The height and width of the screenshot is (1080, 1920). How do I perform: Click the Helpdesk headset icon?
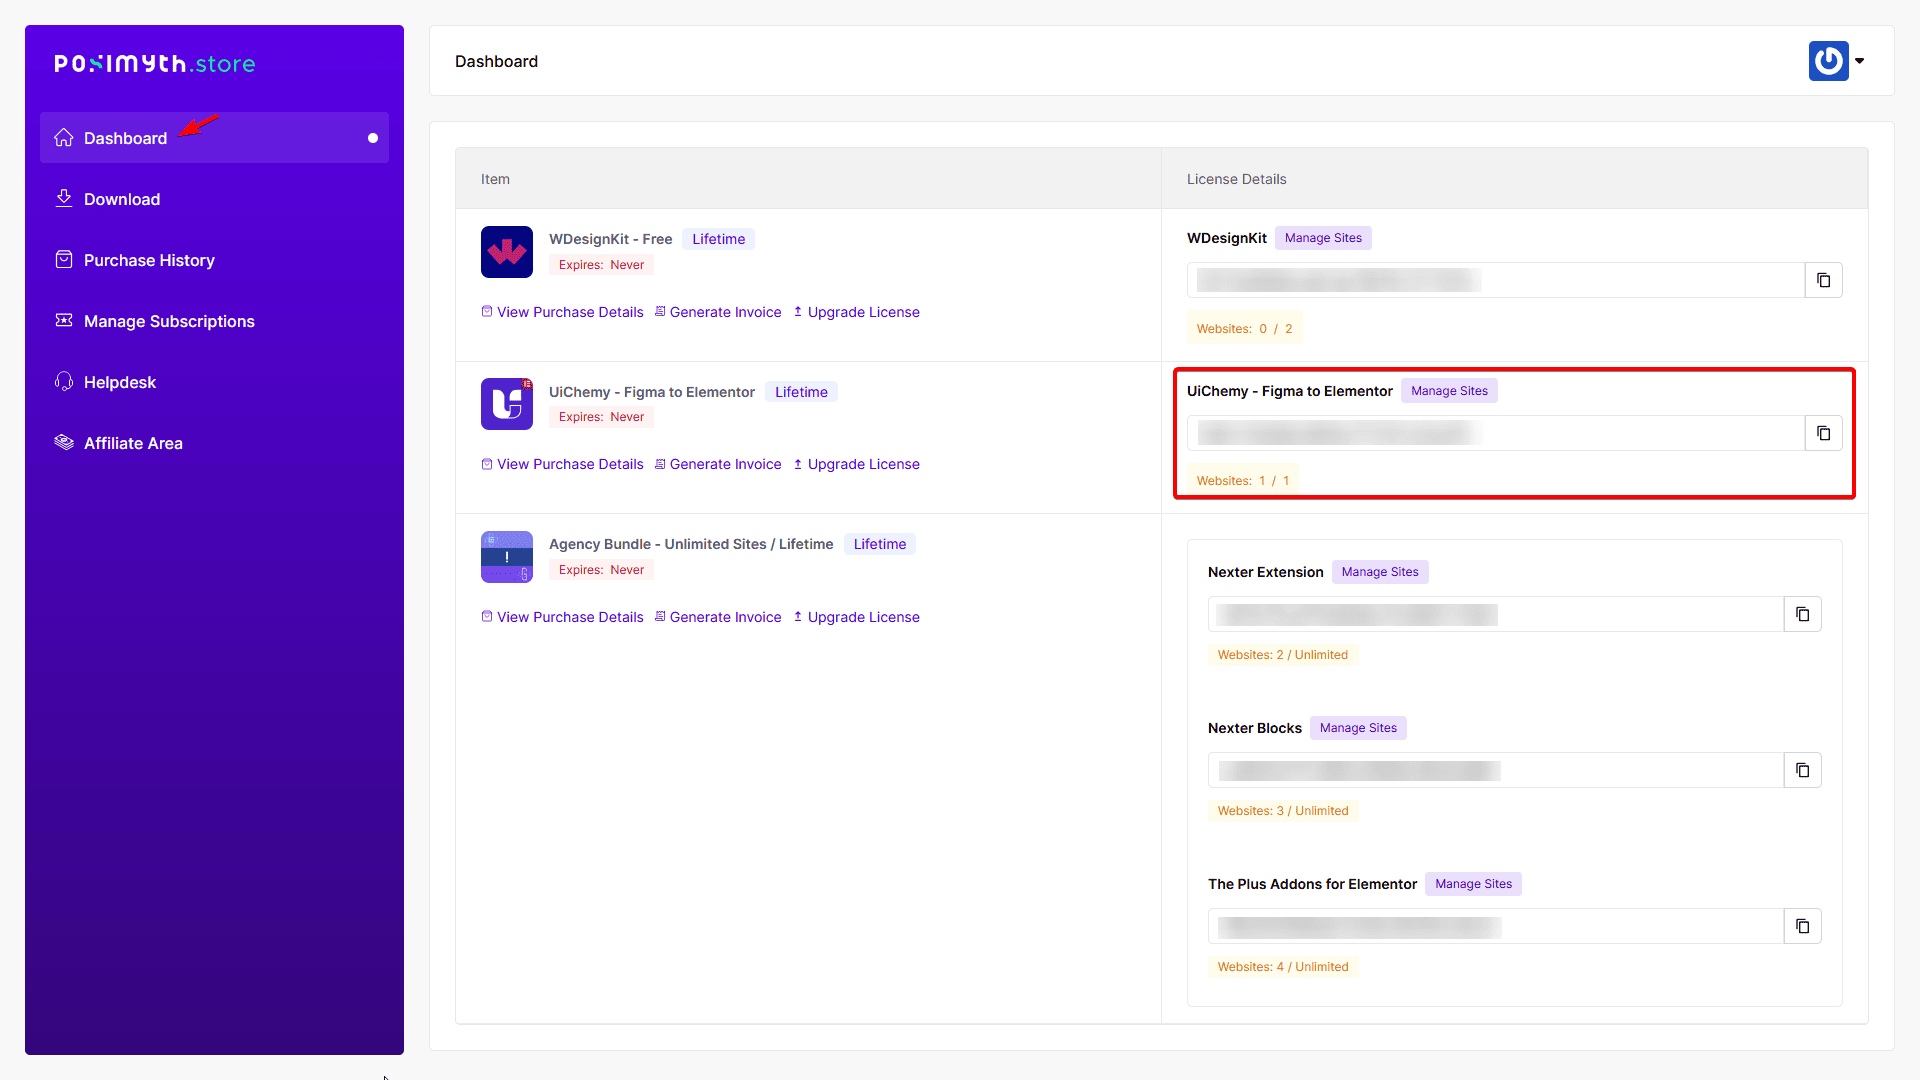64,381
